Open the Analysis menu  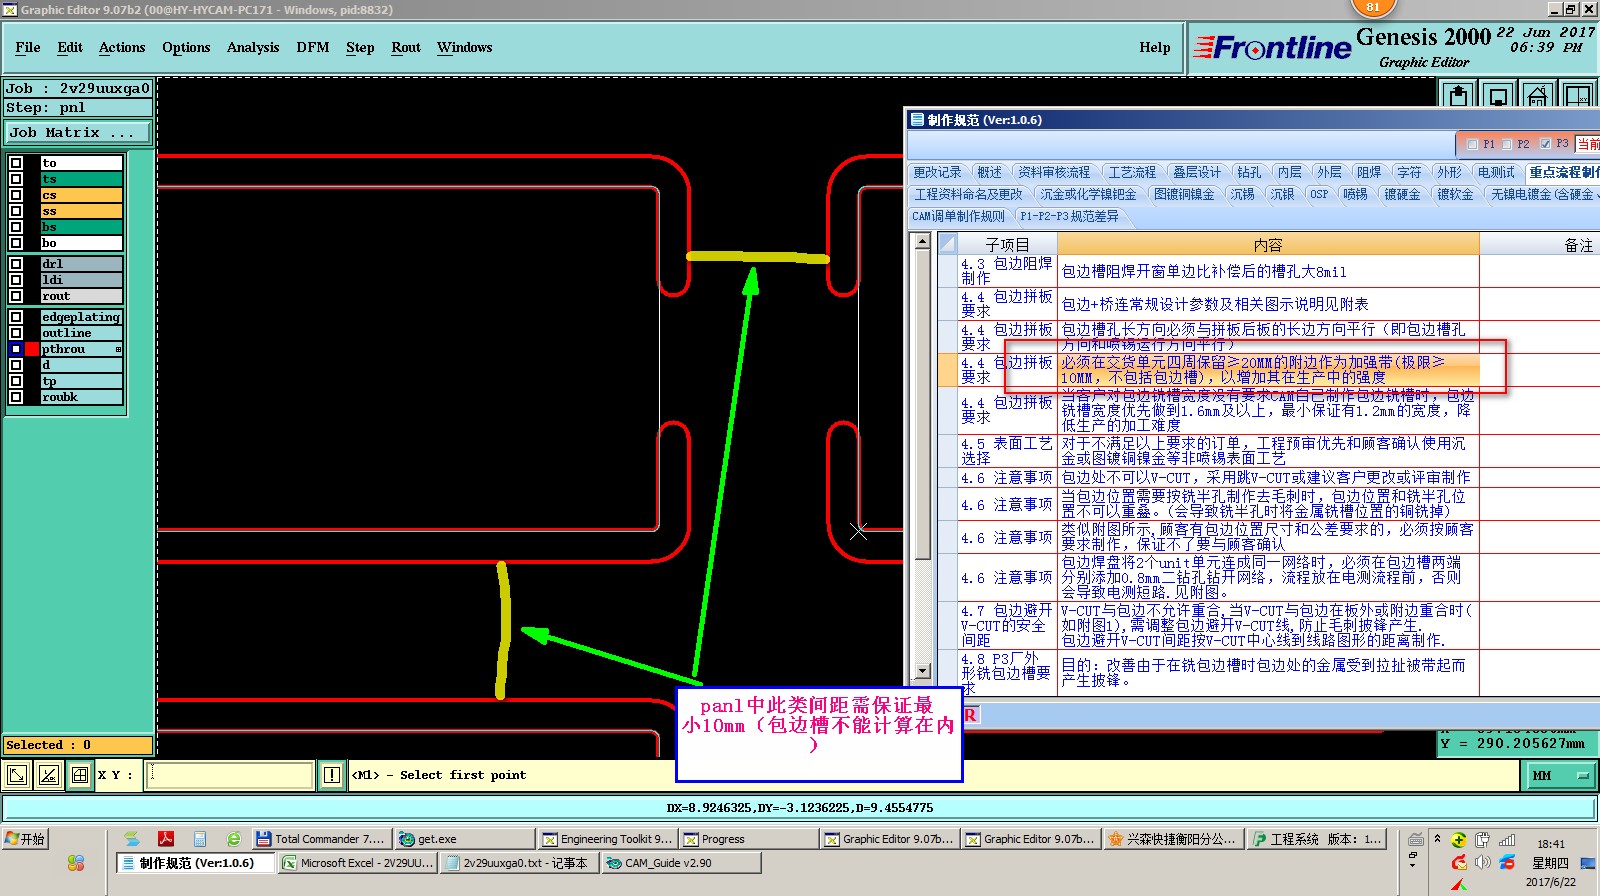(x=253, y=47)
